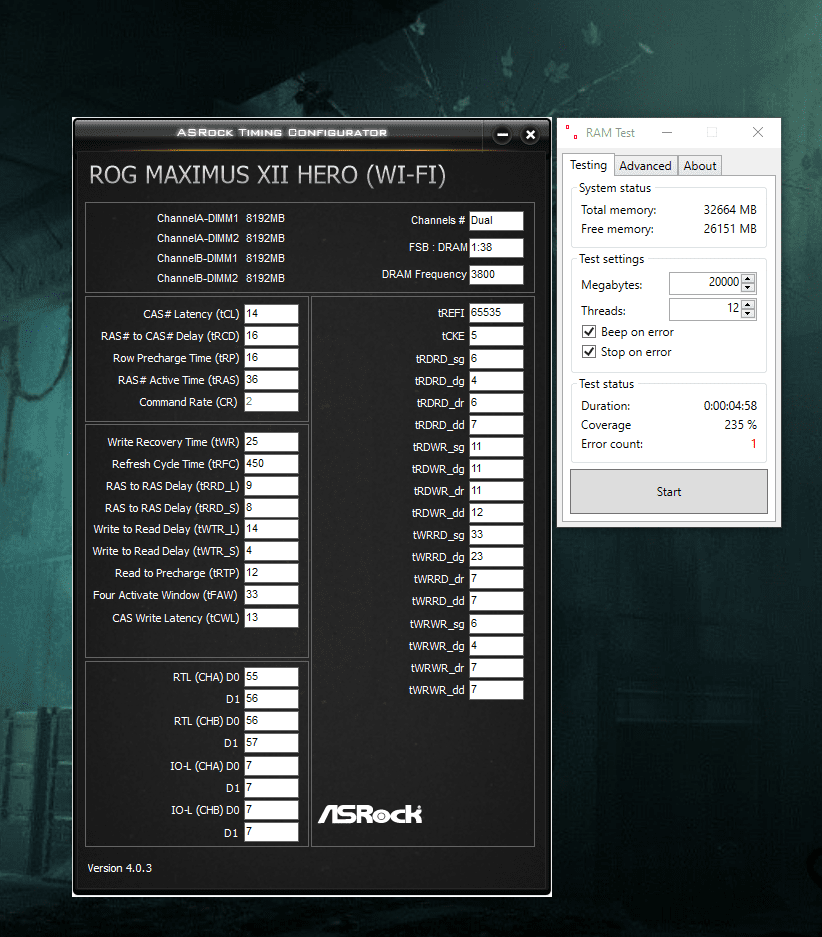Click the tWRRD_dg field
The width and height of the screenshot is (822, 937).
point(496,557)
